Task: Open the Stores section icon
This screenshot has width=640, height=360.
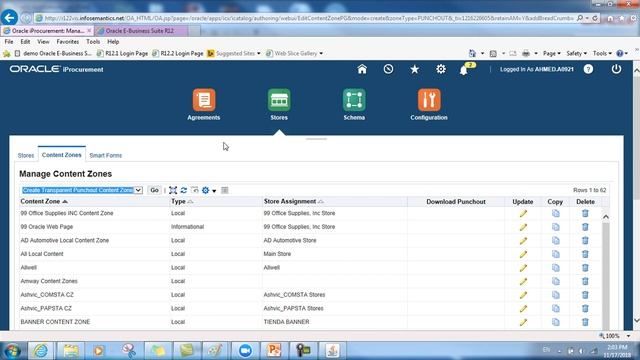Action: click(x=279, y=100)
